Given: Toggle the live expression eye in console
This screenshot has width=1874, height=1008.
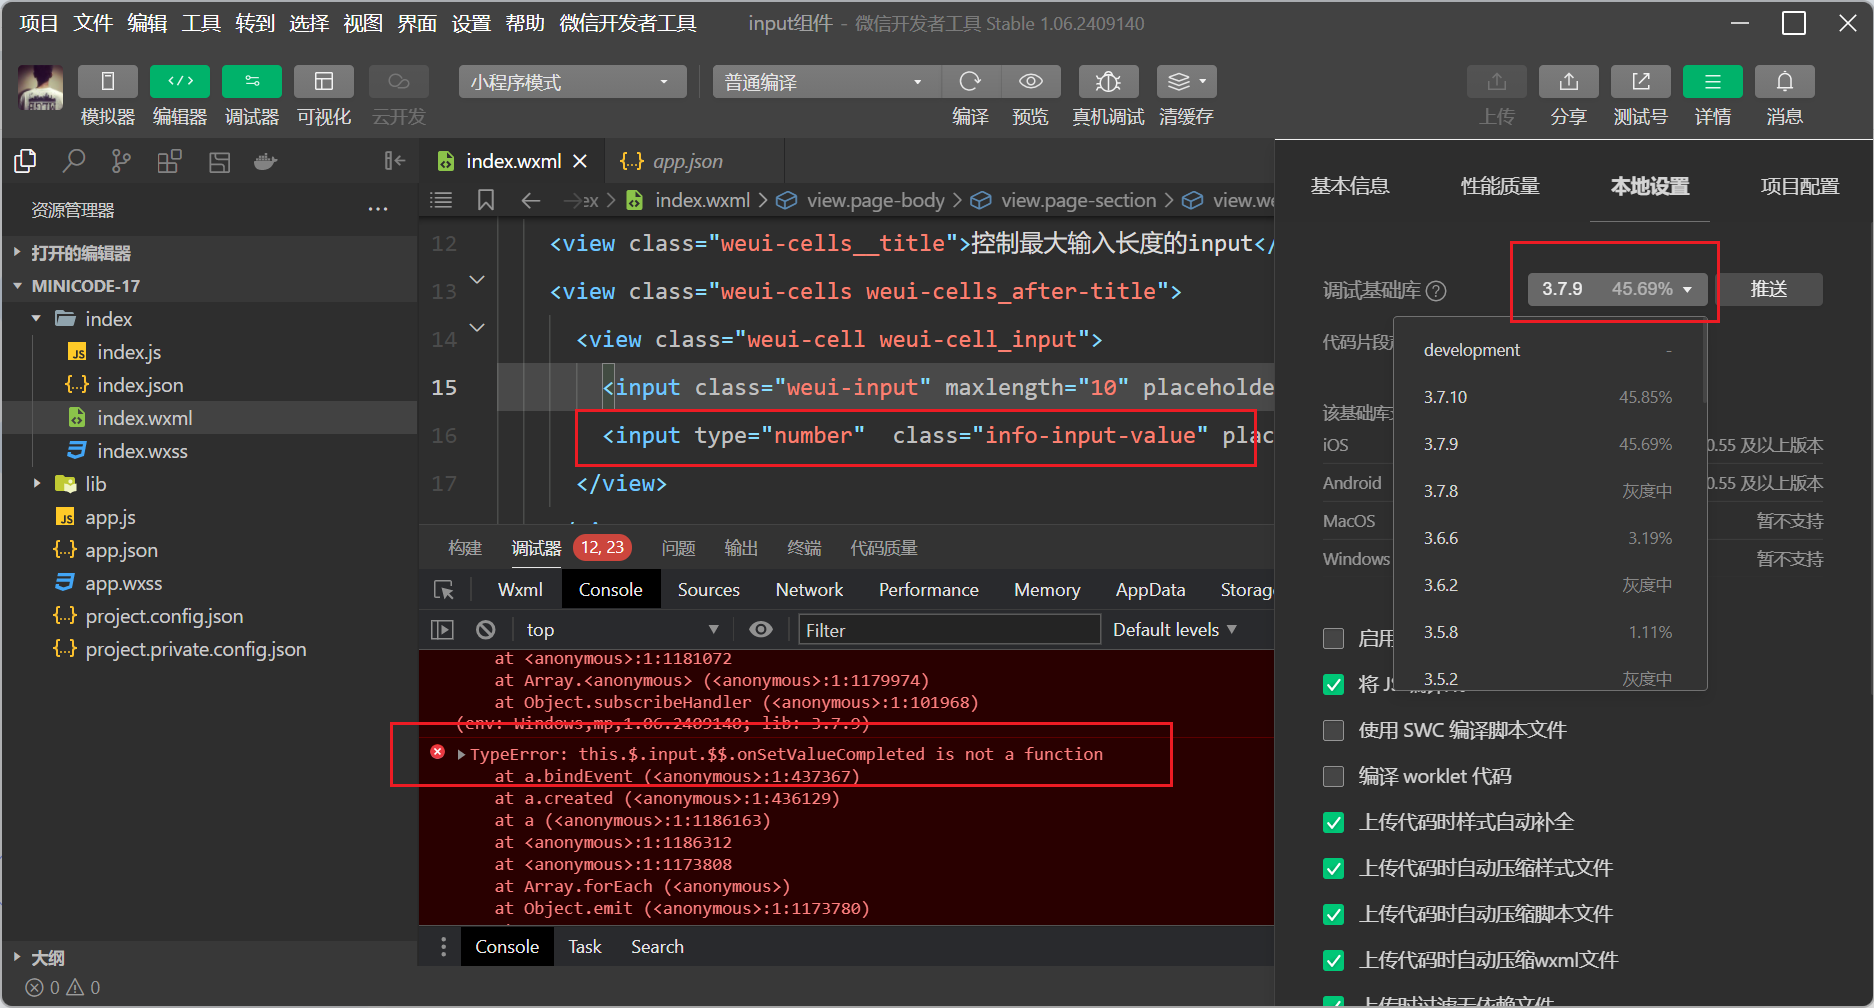Looking at the screenshot, I should coord(761,630).
